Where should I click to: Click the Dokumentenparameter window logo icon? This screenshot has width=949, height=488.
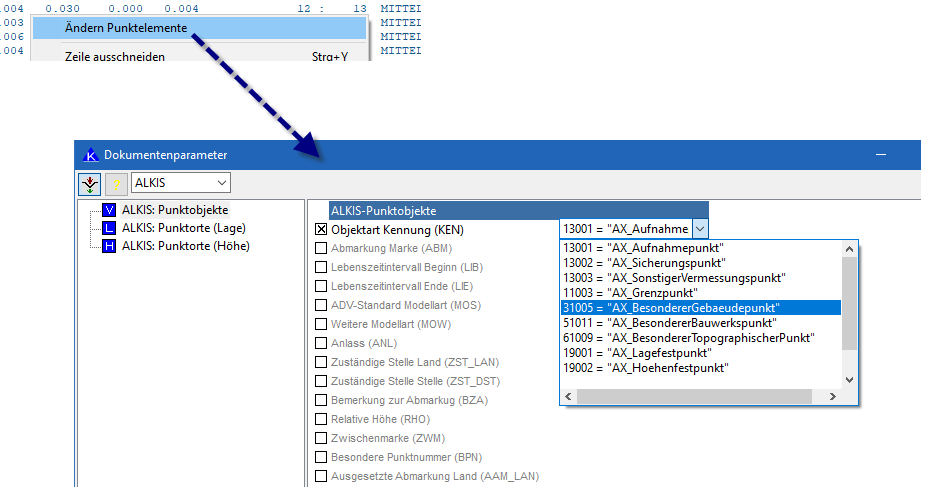[x=90, y=155]
